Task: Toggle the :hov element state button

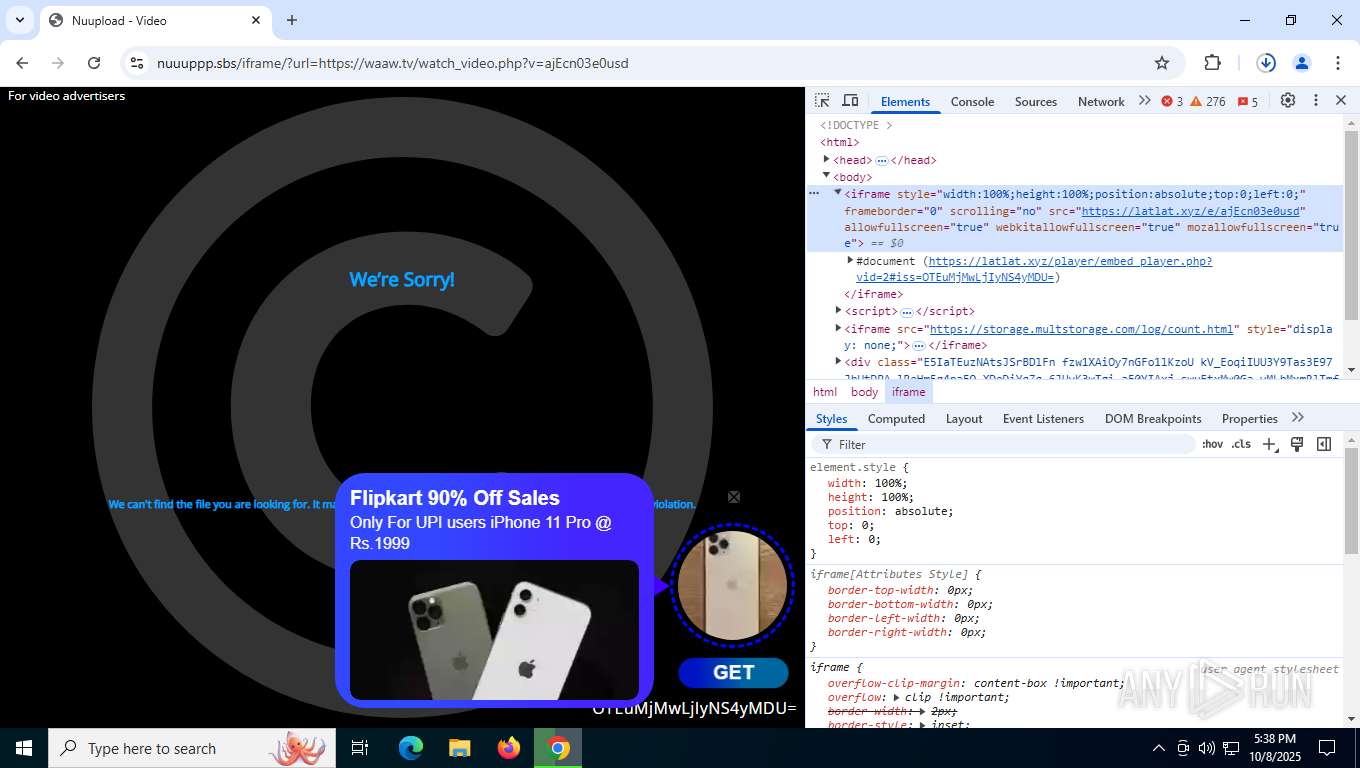Action: [1212, 444]
